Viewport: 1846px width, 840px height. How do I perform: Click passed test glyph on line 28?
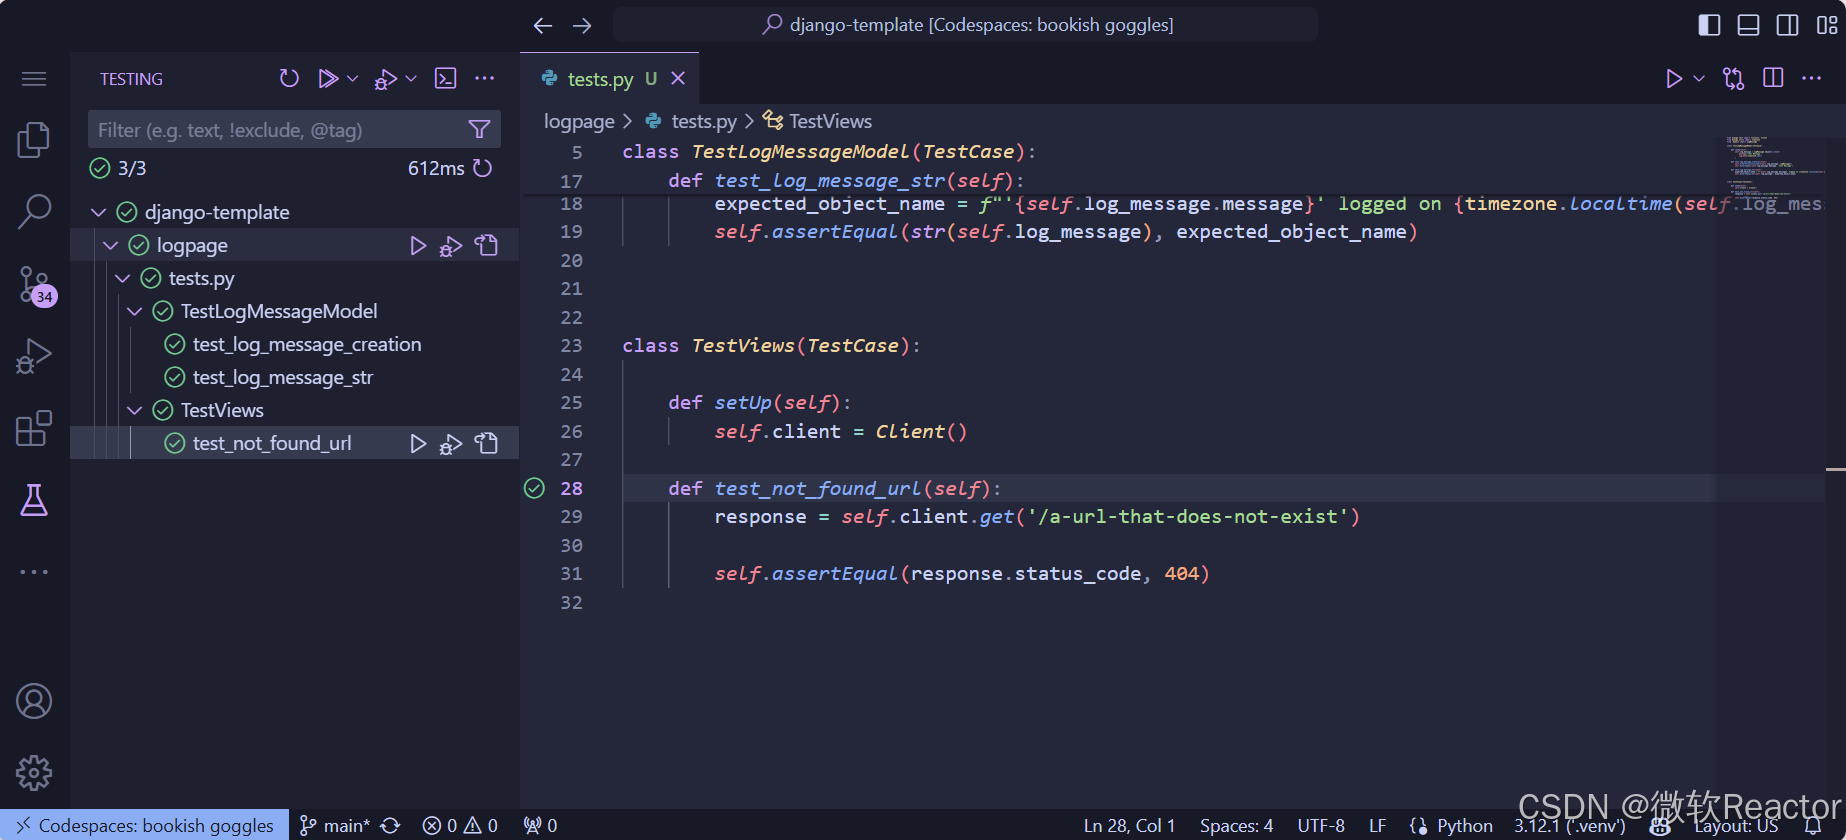(534, 488)
